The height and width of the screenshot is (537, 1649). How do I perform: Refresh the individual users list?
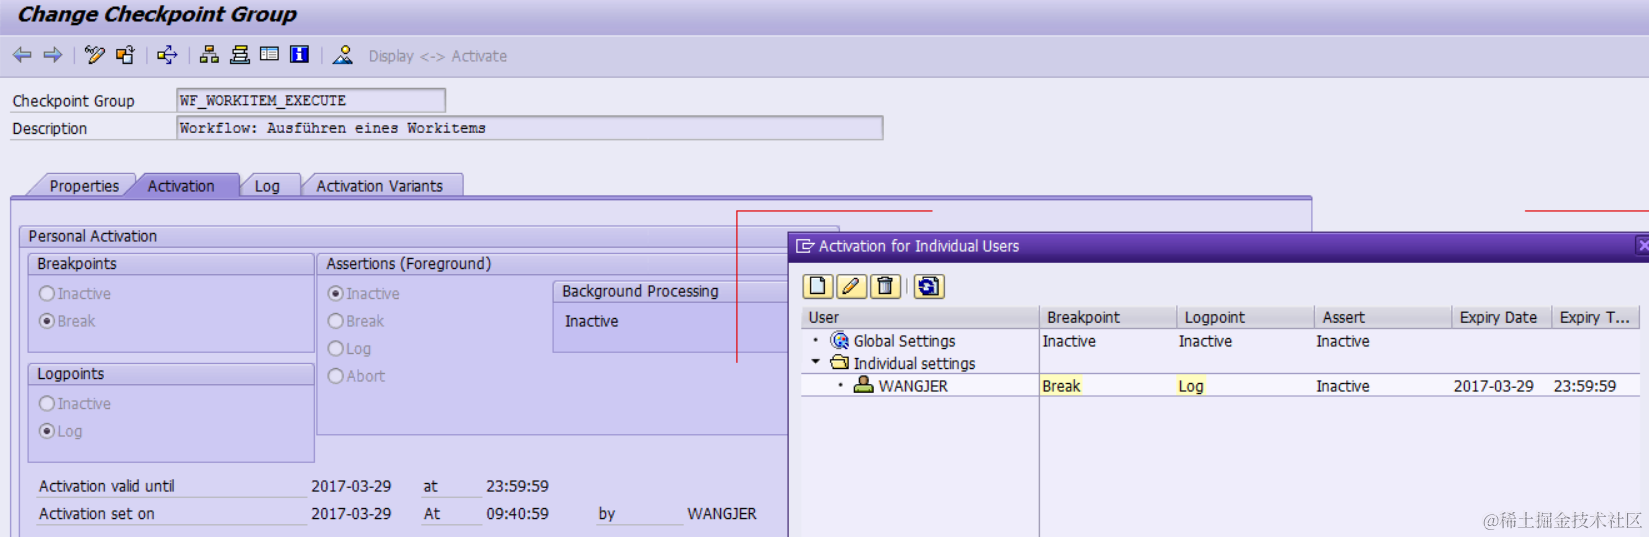click(928, 287)
